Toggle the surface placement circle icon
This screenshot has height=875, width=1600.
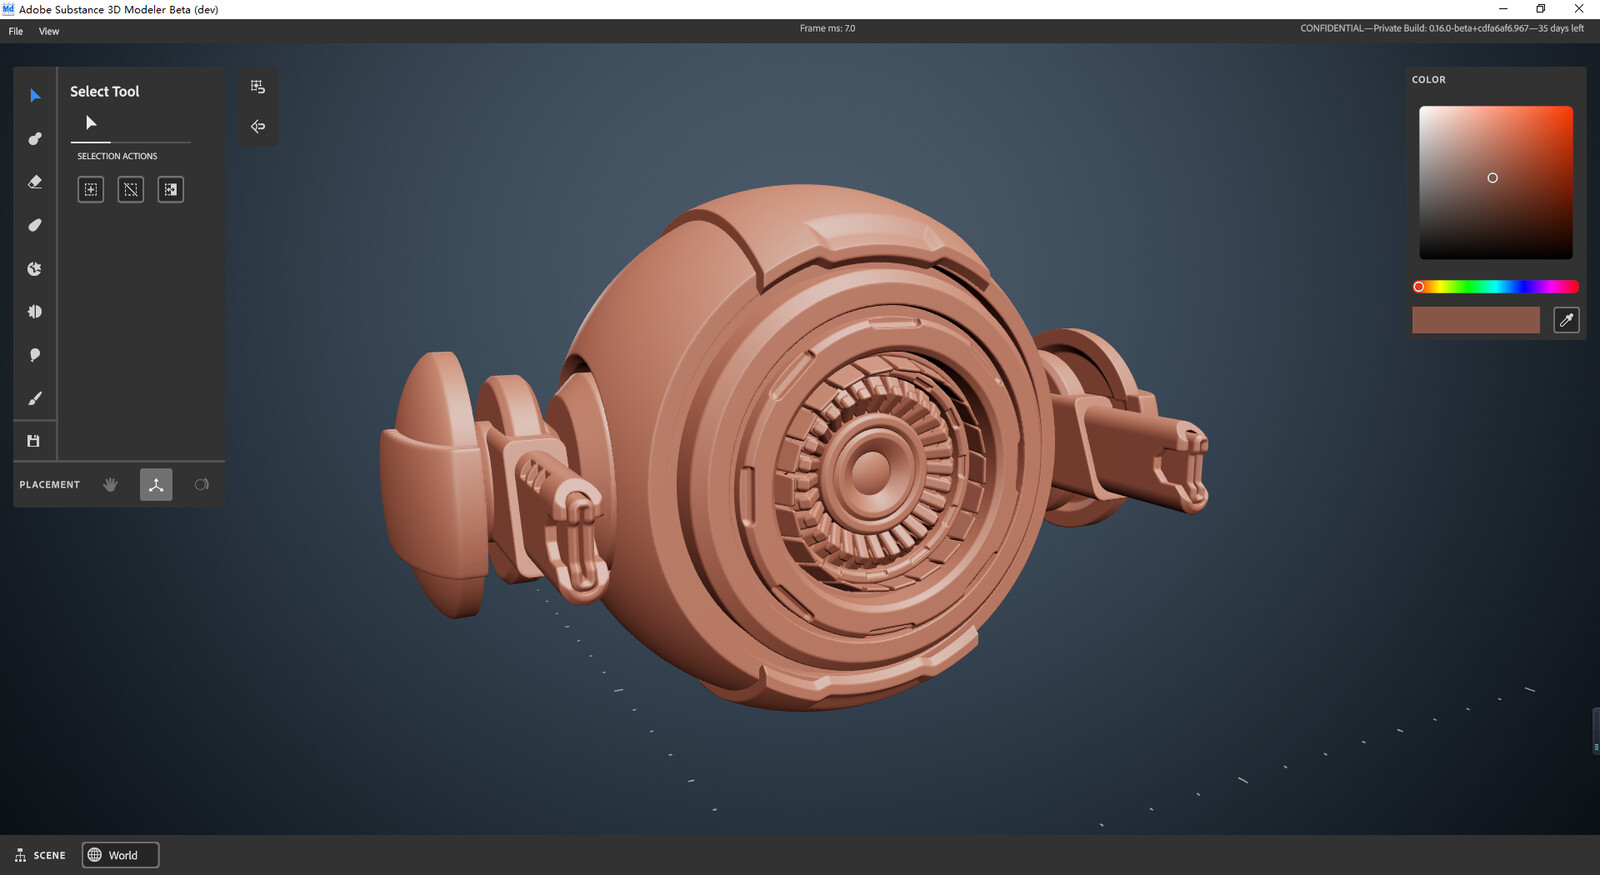click(x=201, y=484)
